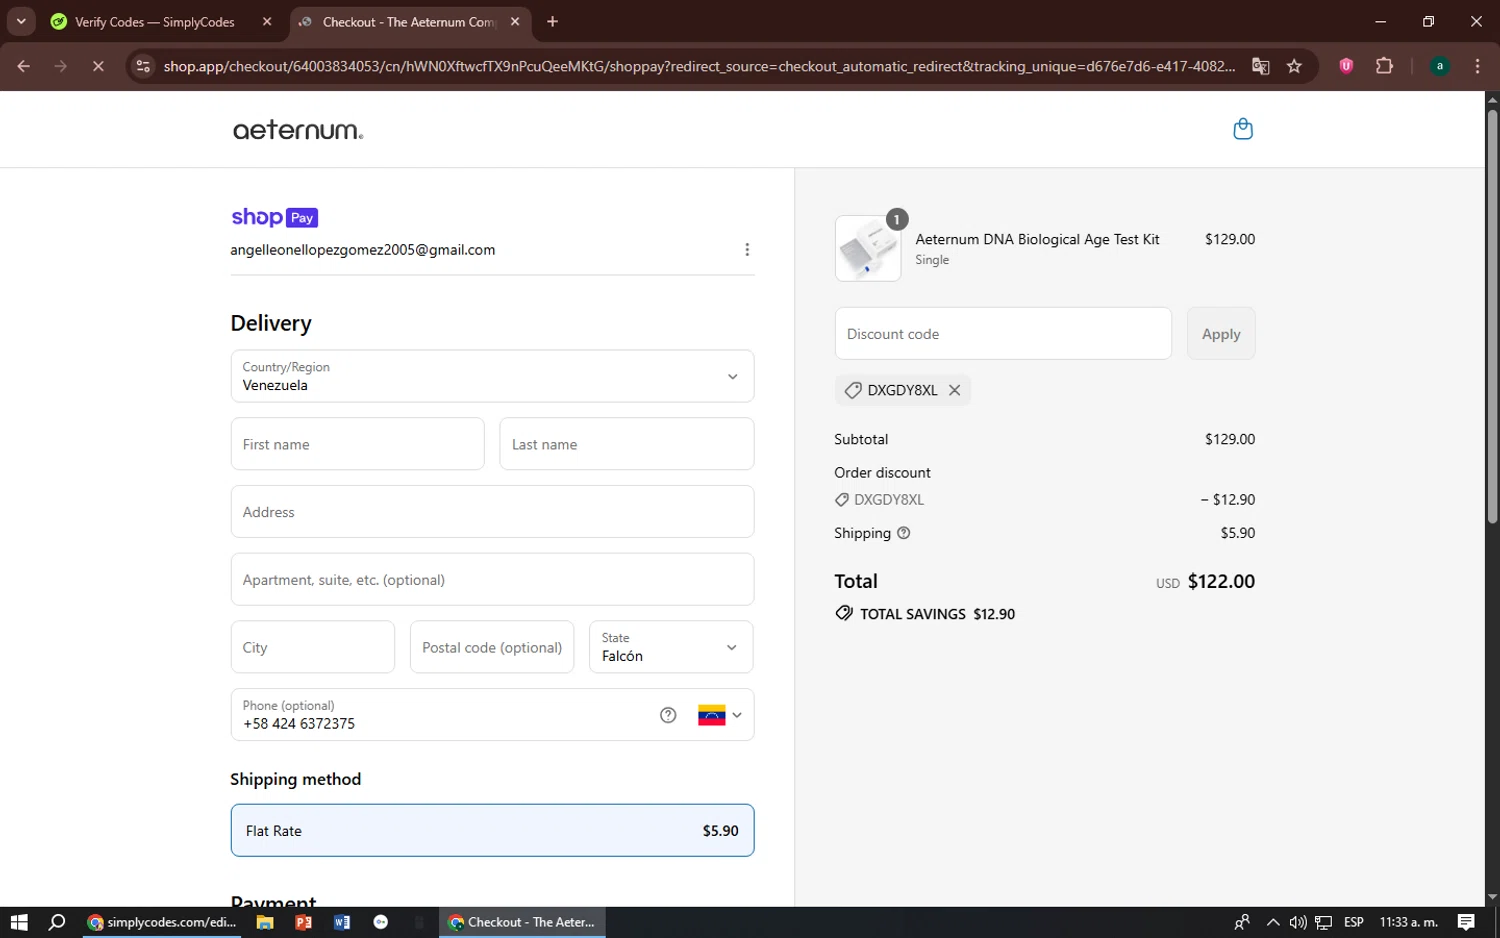Open Word from taskbar
The image size is (1500, 938).
pyautogui.click(x=342, y=922)
